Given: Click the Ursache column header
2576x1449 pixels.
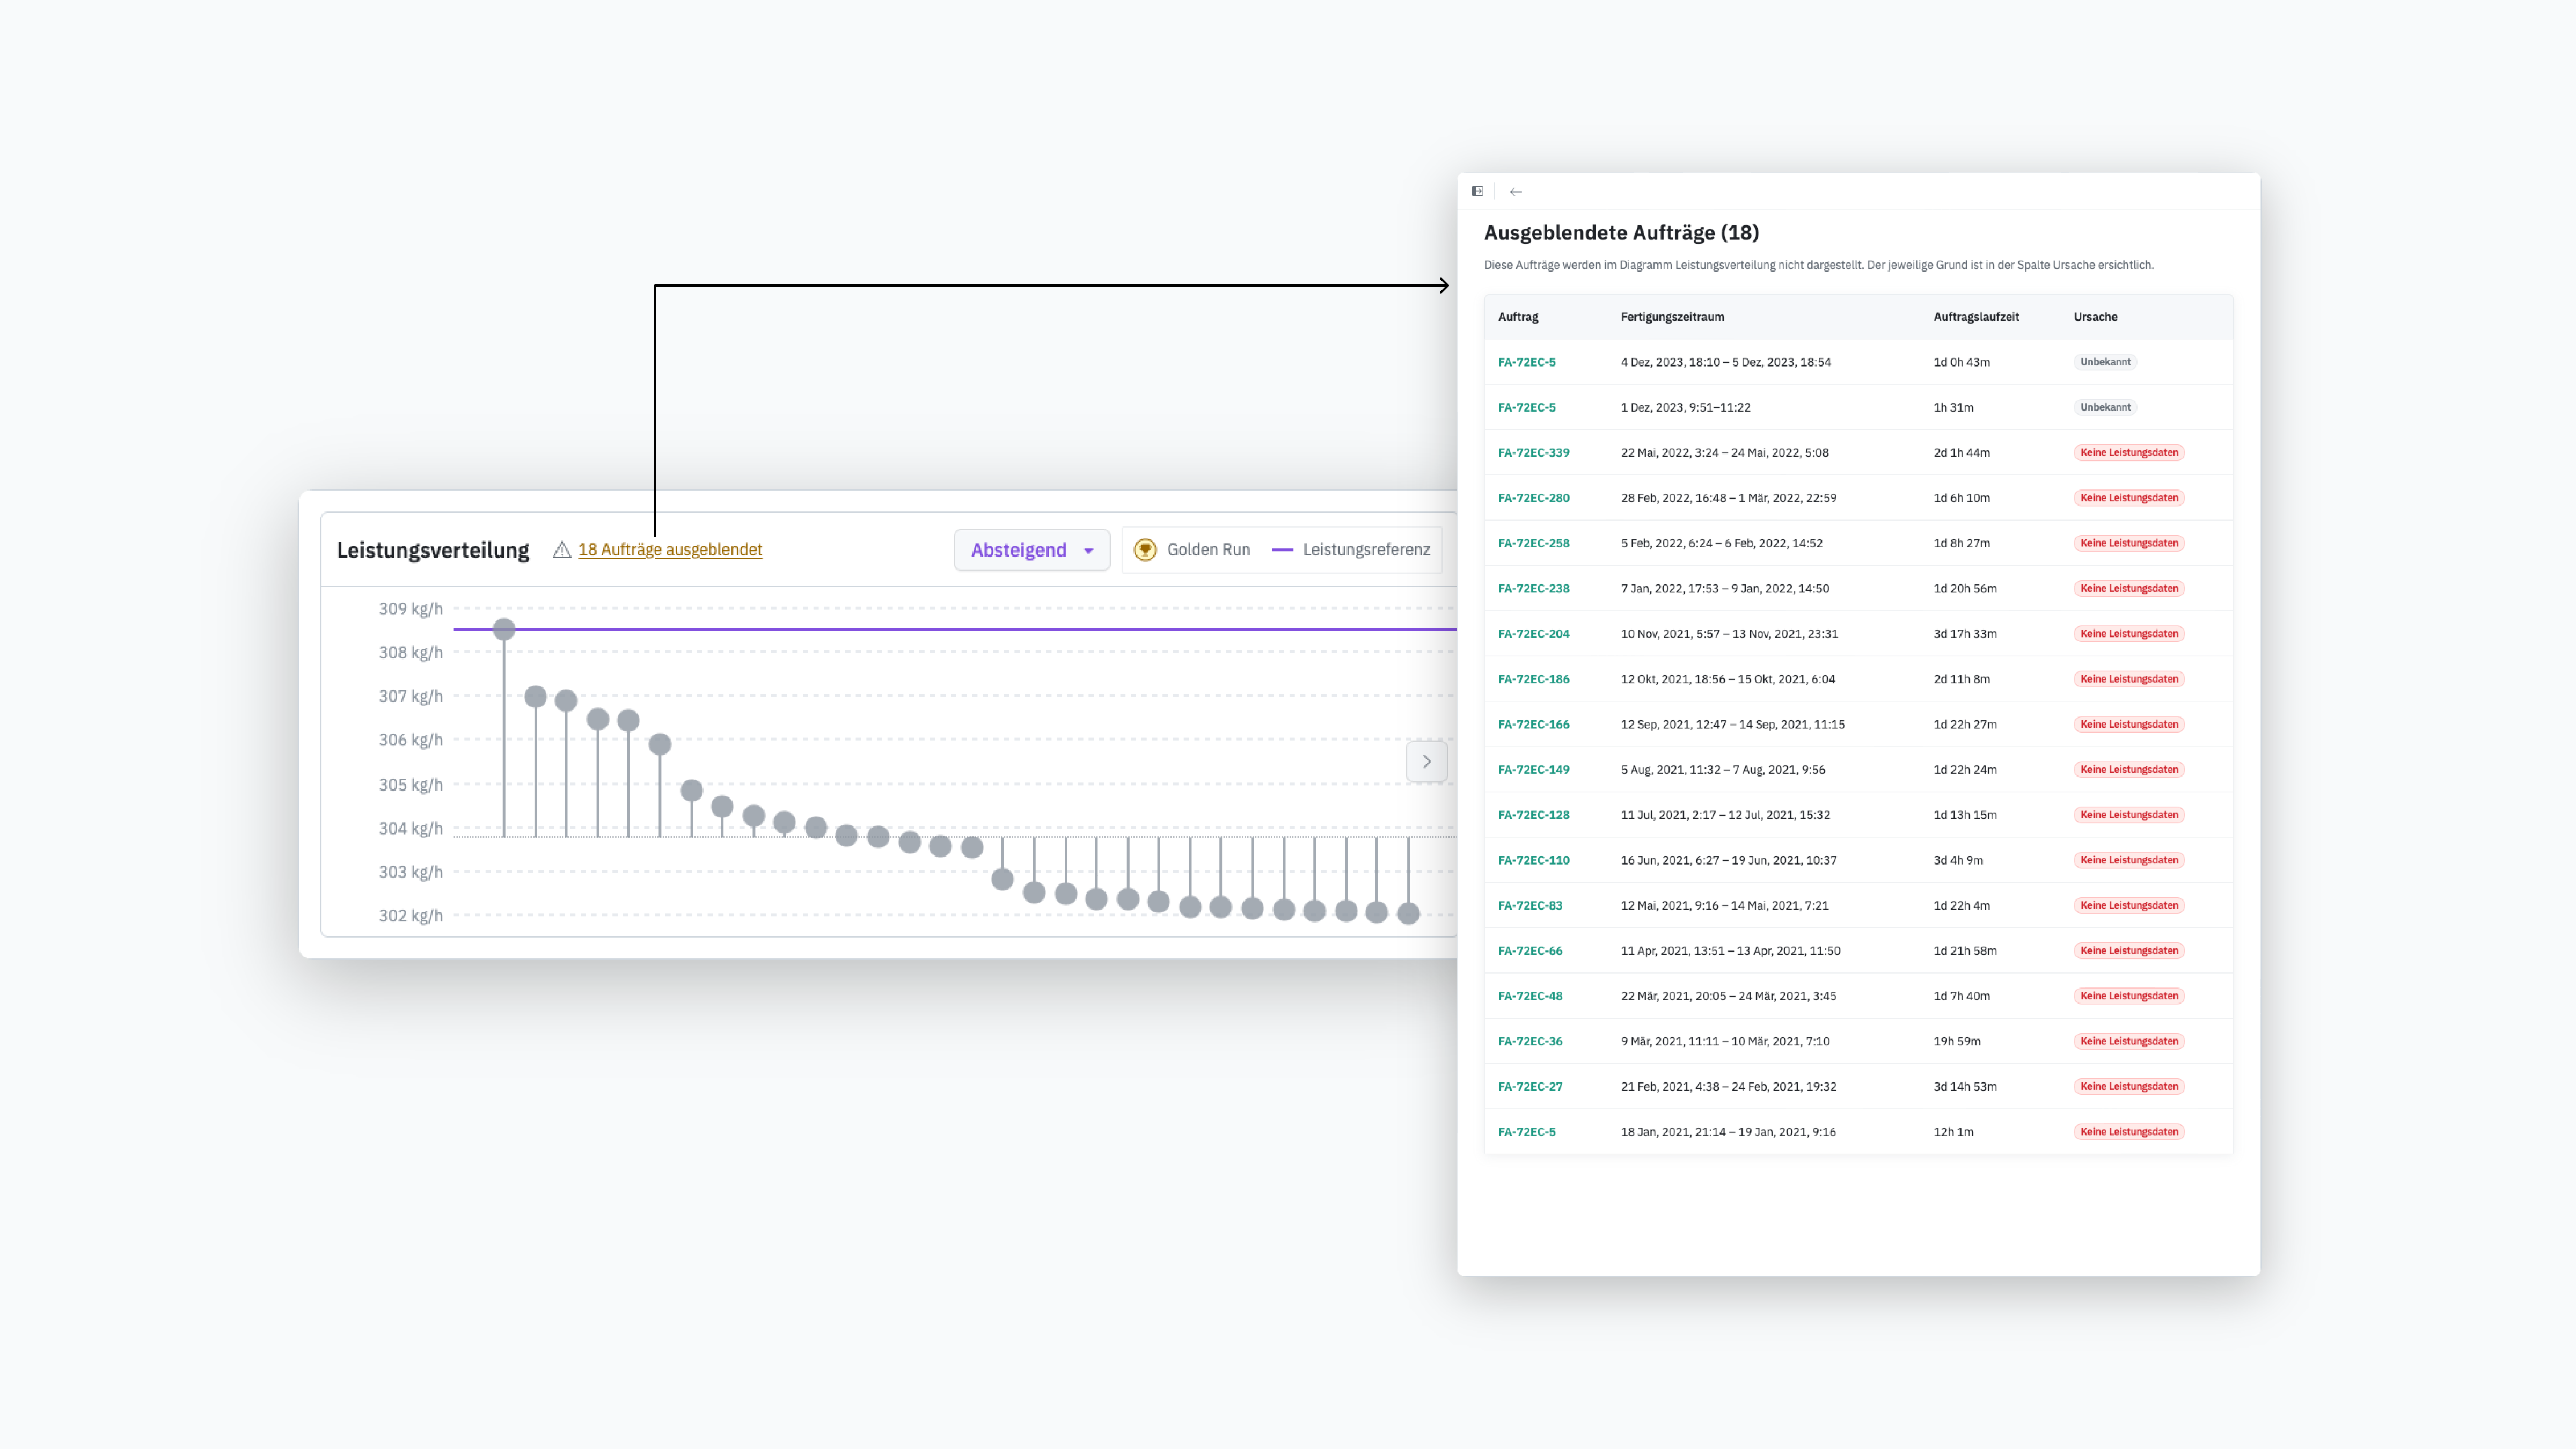Looking at the screenshot, I should (x=2095, y=317).
